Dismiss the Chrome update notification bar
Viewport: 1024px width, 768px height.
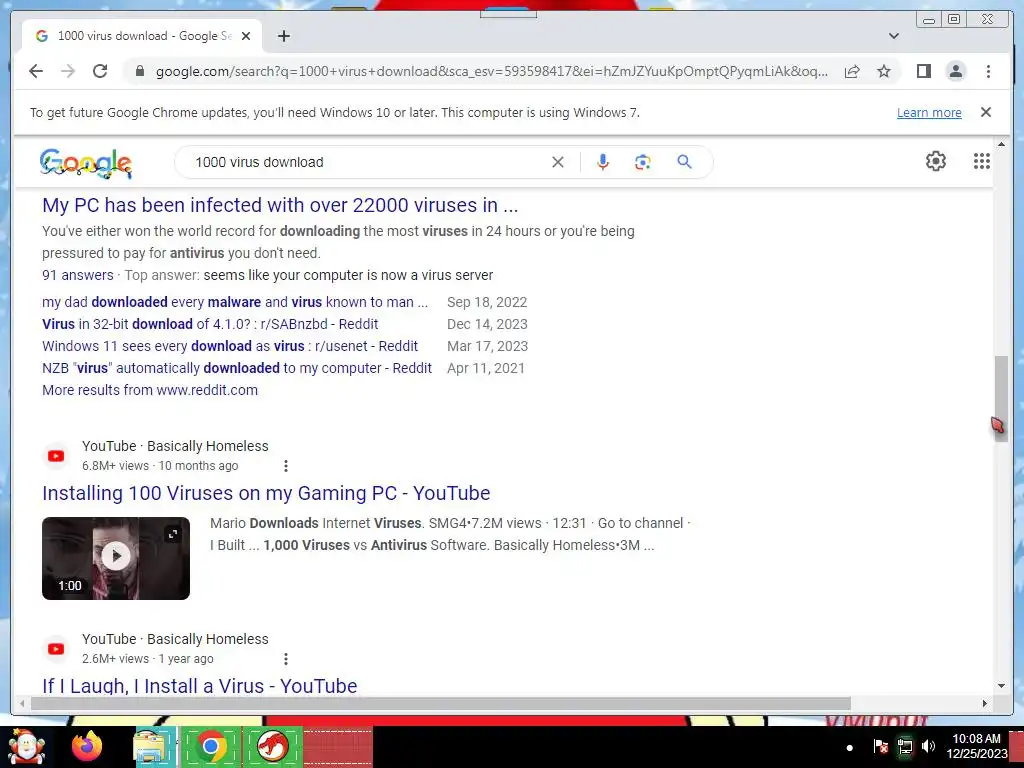(x=986, y=112)
